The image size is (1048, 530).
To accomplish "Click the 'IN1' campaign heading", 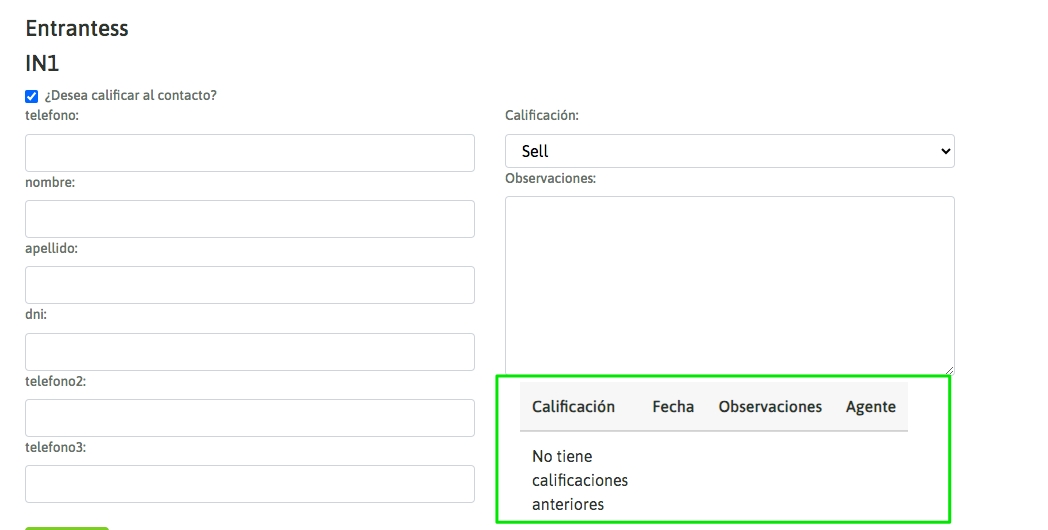I will coord(42,63).
